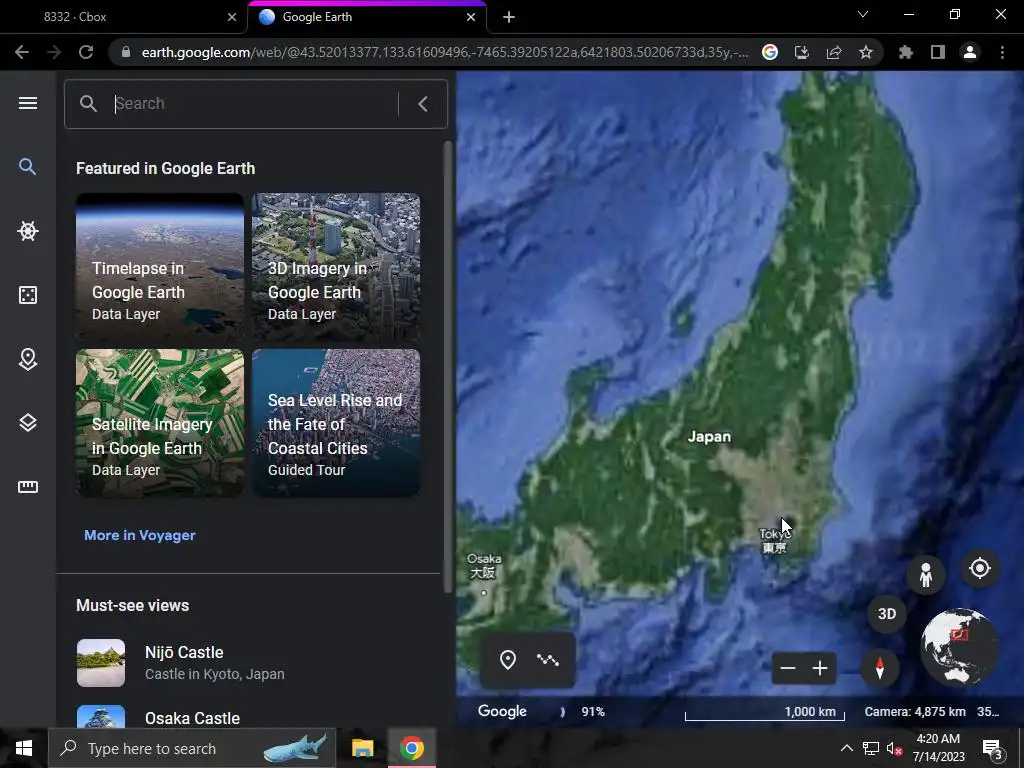The height and width of the screenshot is (768, 1024).
Task: Click the Camera 4,875 km status text
Action: click(915, 712)
